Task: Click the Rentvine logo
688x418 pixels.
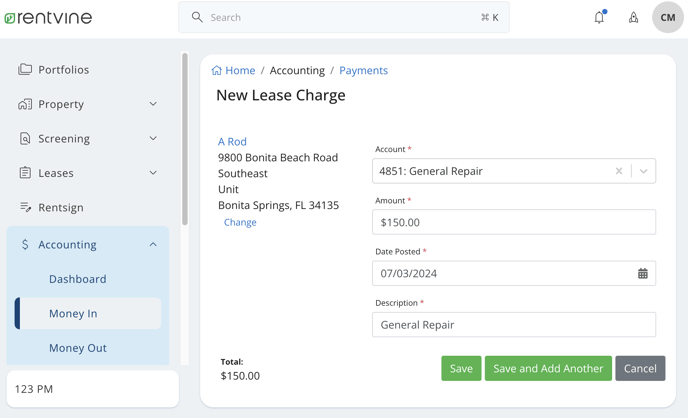Action: [48, 18]
